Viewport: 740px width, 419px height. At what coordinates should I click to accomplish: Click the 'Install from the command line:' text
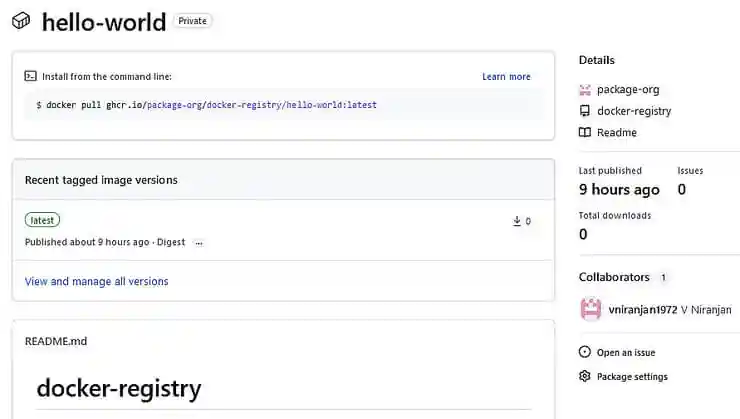pyautogui.click(x=107, y=76)
